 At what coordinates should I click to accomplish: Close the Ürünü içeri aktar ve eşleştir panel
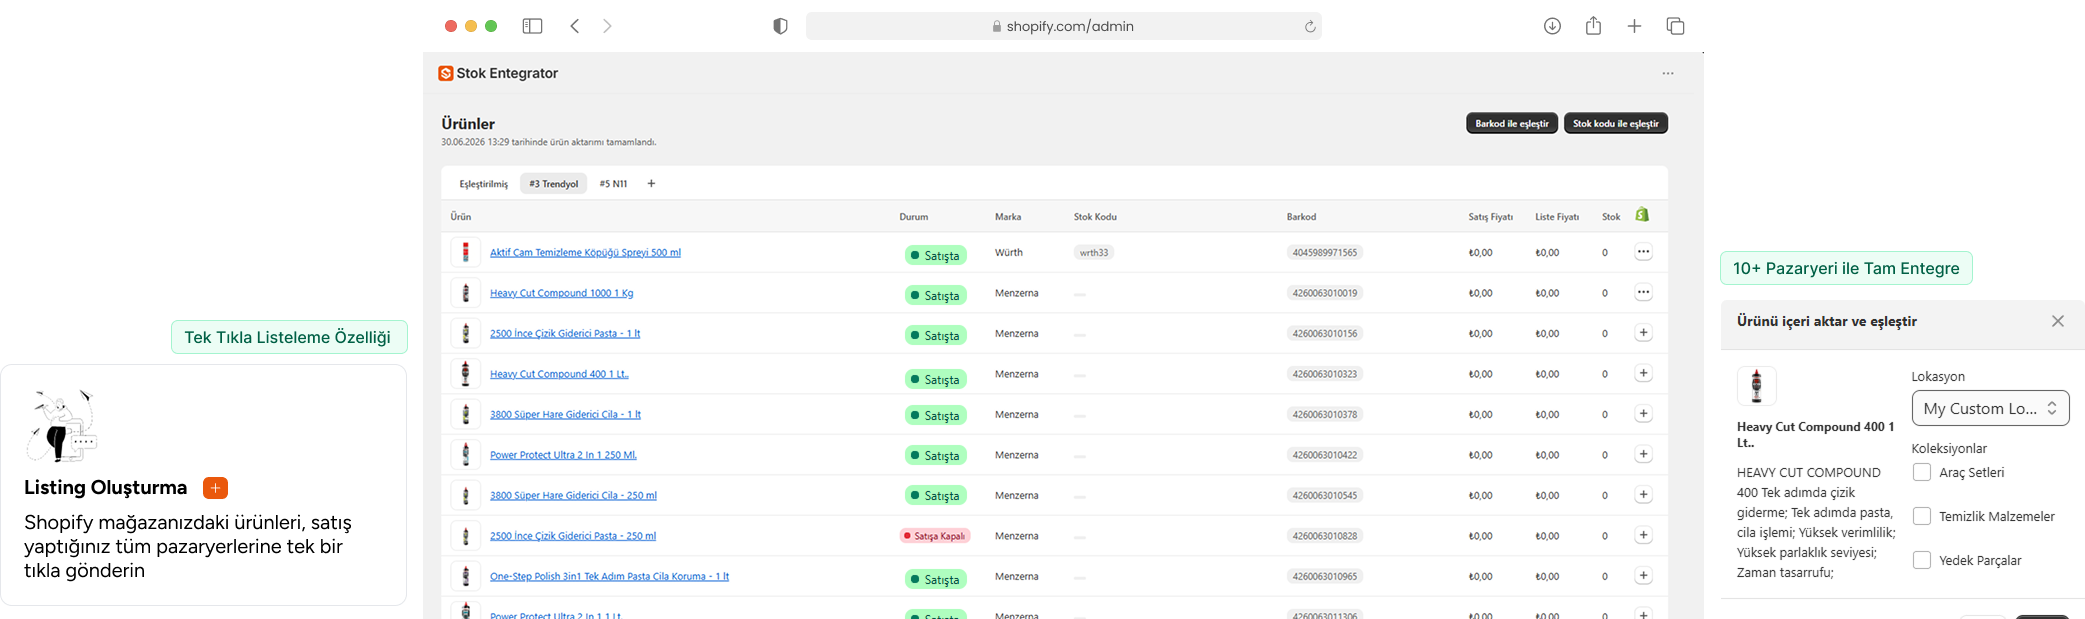click(2058, 321)
